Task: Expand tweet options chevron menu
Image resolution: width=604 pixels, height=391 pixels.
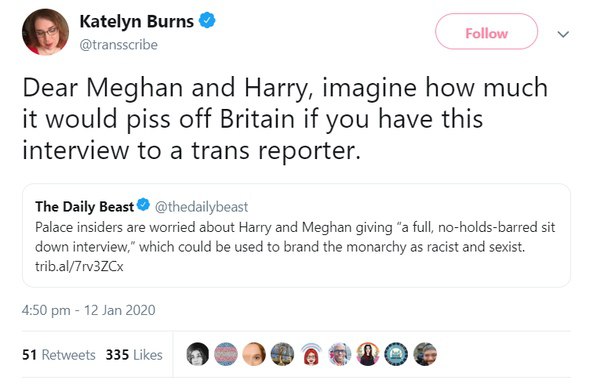Action: 563,34
